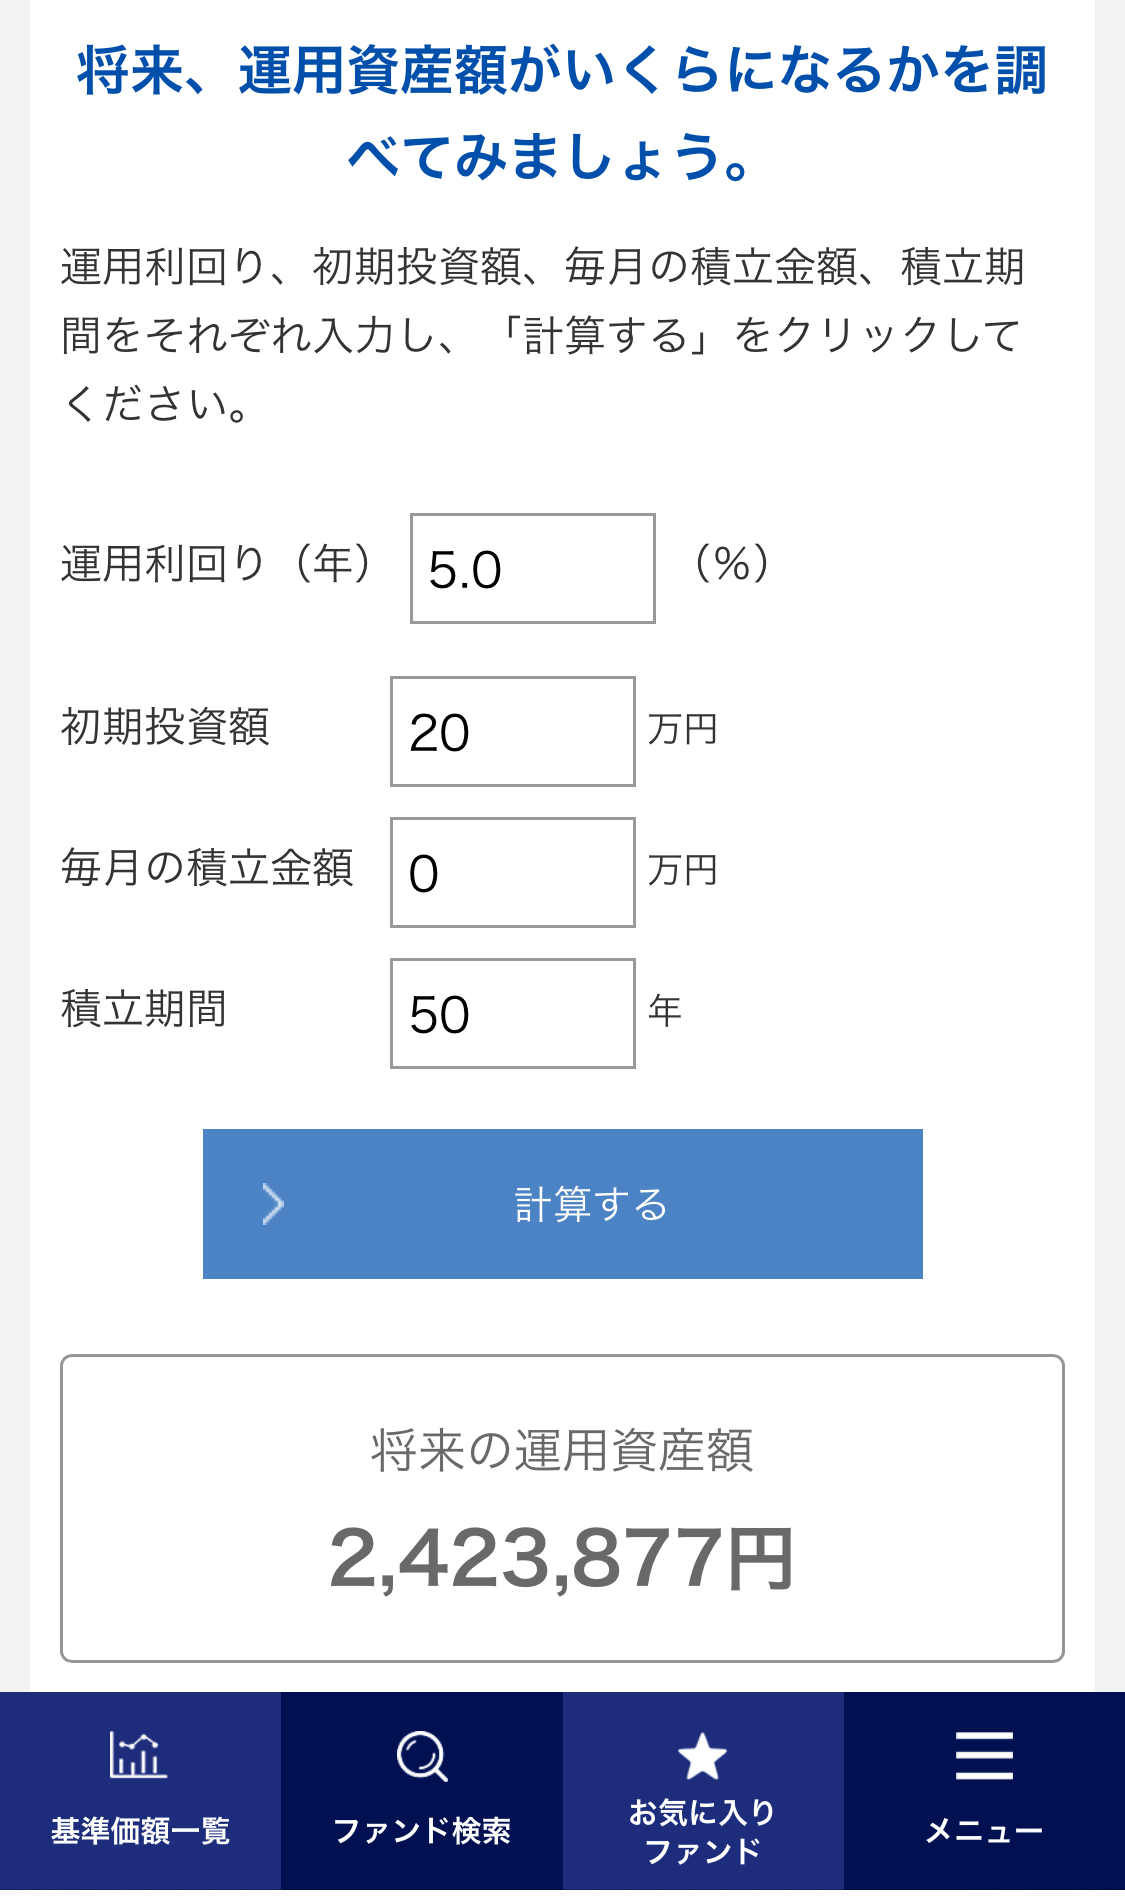Screen dimensions: 1125x1896
Task: Click the 2,423,877円 result amount
Action: (x=562, y=1558)
